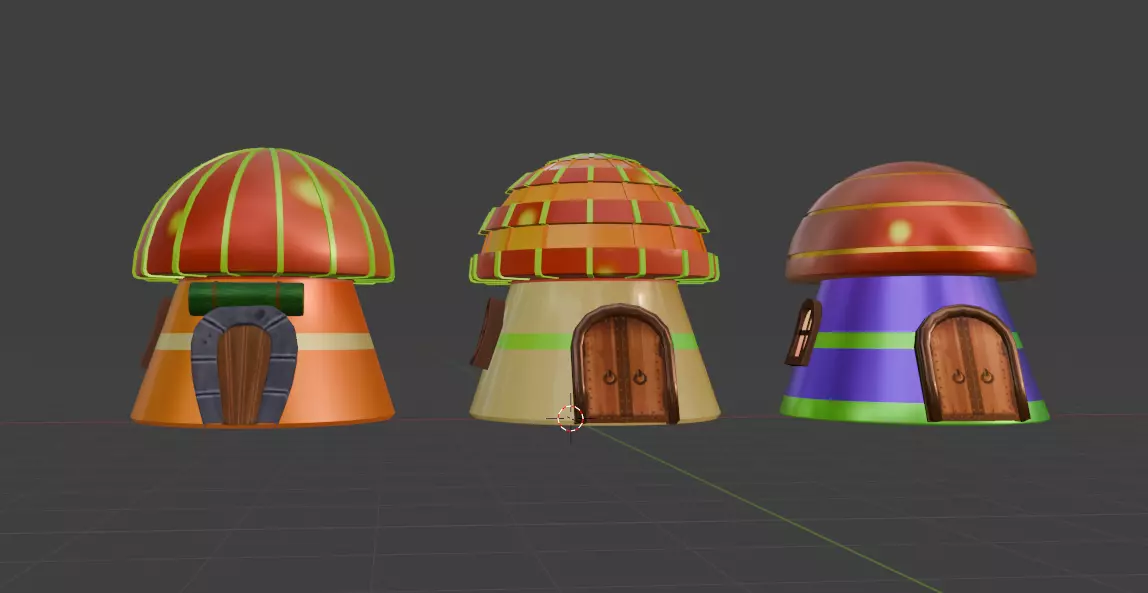Select the double wooden door on middle house
The height and width of the screenshot is (593, 1148).
[625, 365]
